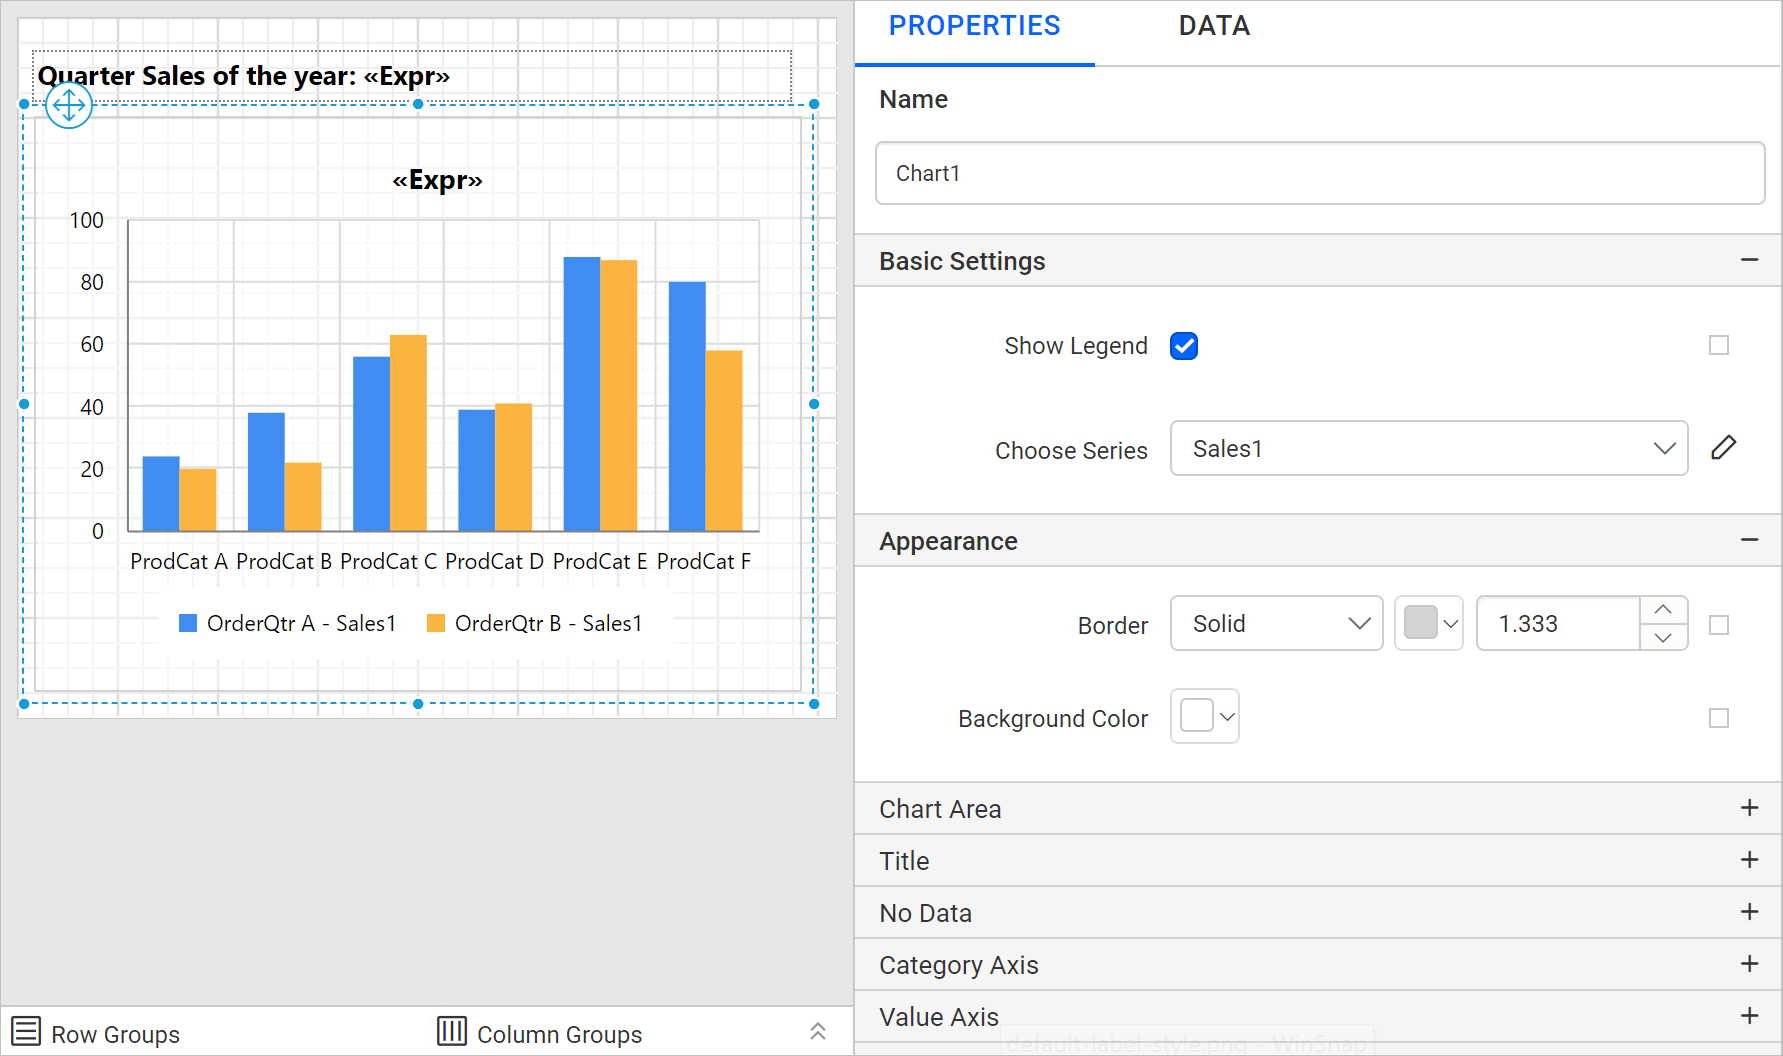The image size is (1783, 1056).
Task: Switch to the PROPERTIES tab
Action: tap(974, 26)
